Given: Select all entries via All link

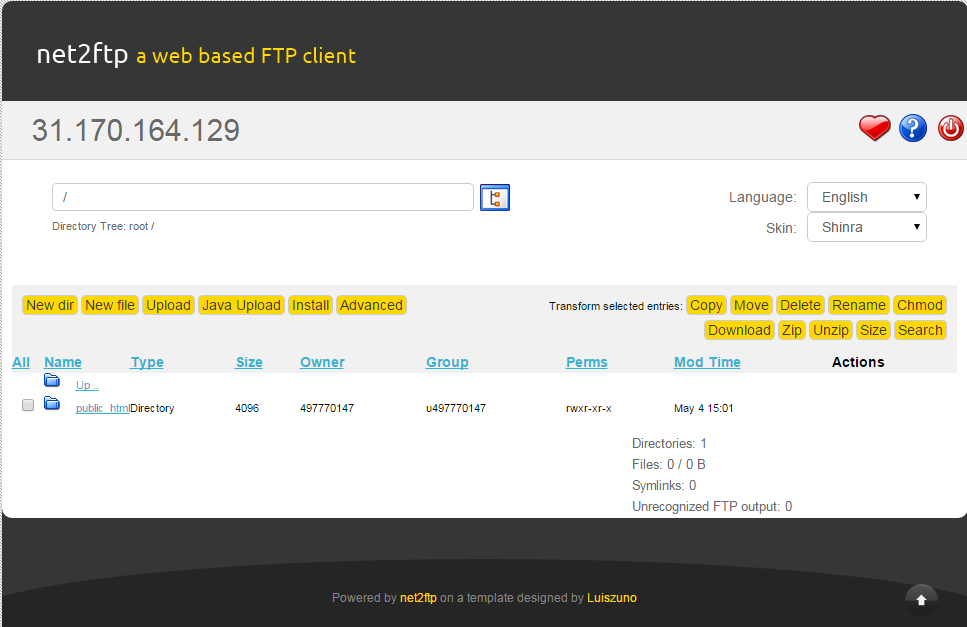Looking at the screenshot, I should pyautogui.click(x=21, y=363).
